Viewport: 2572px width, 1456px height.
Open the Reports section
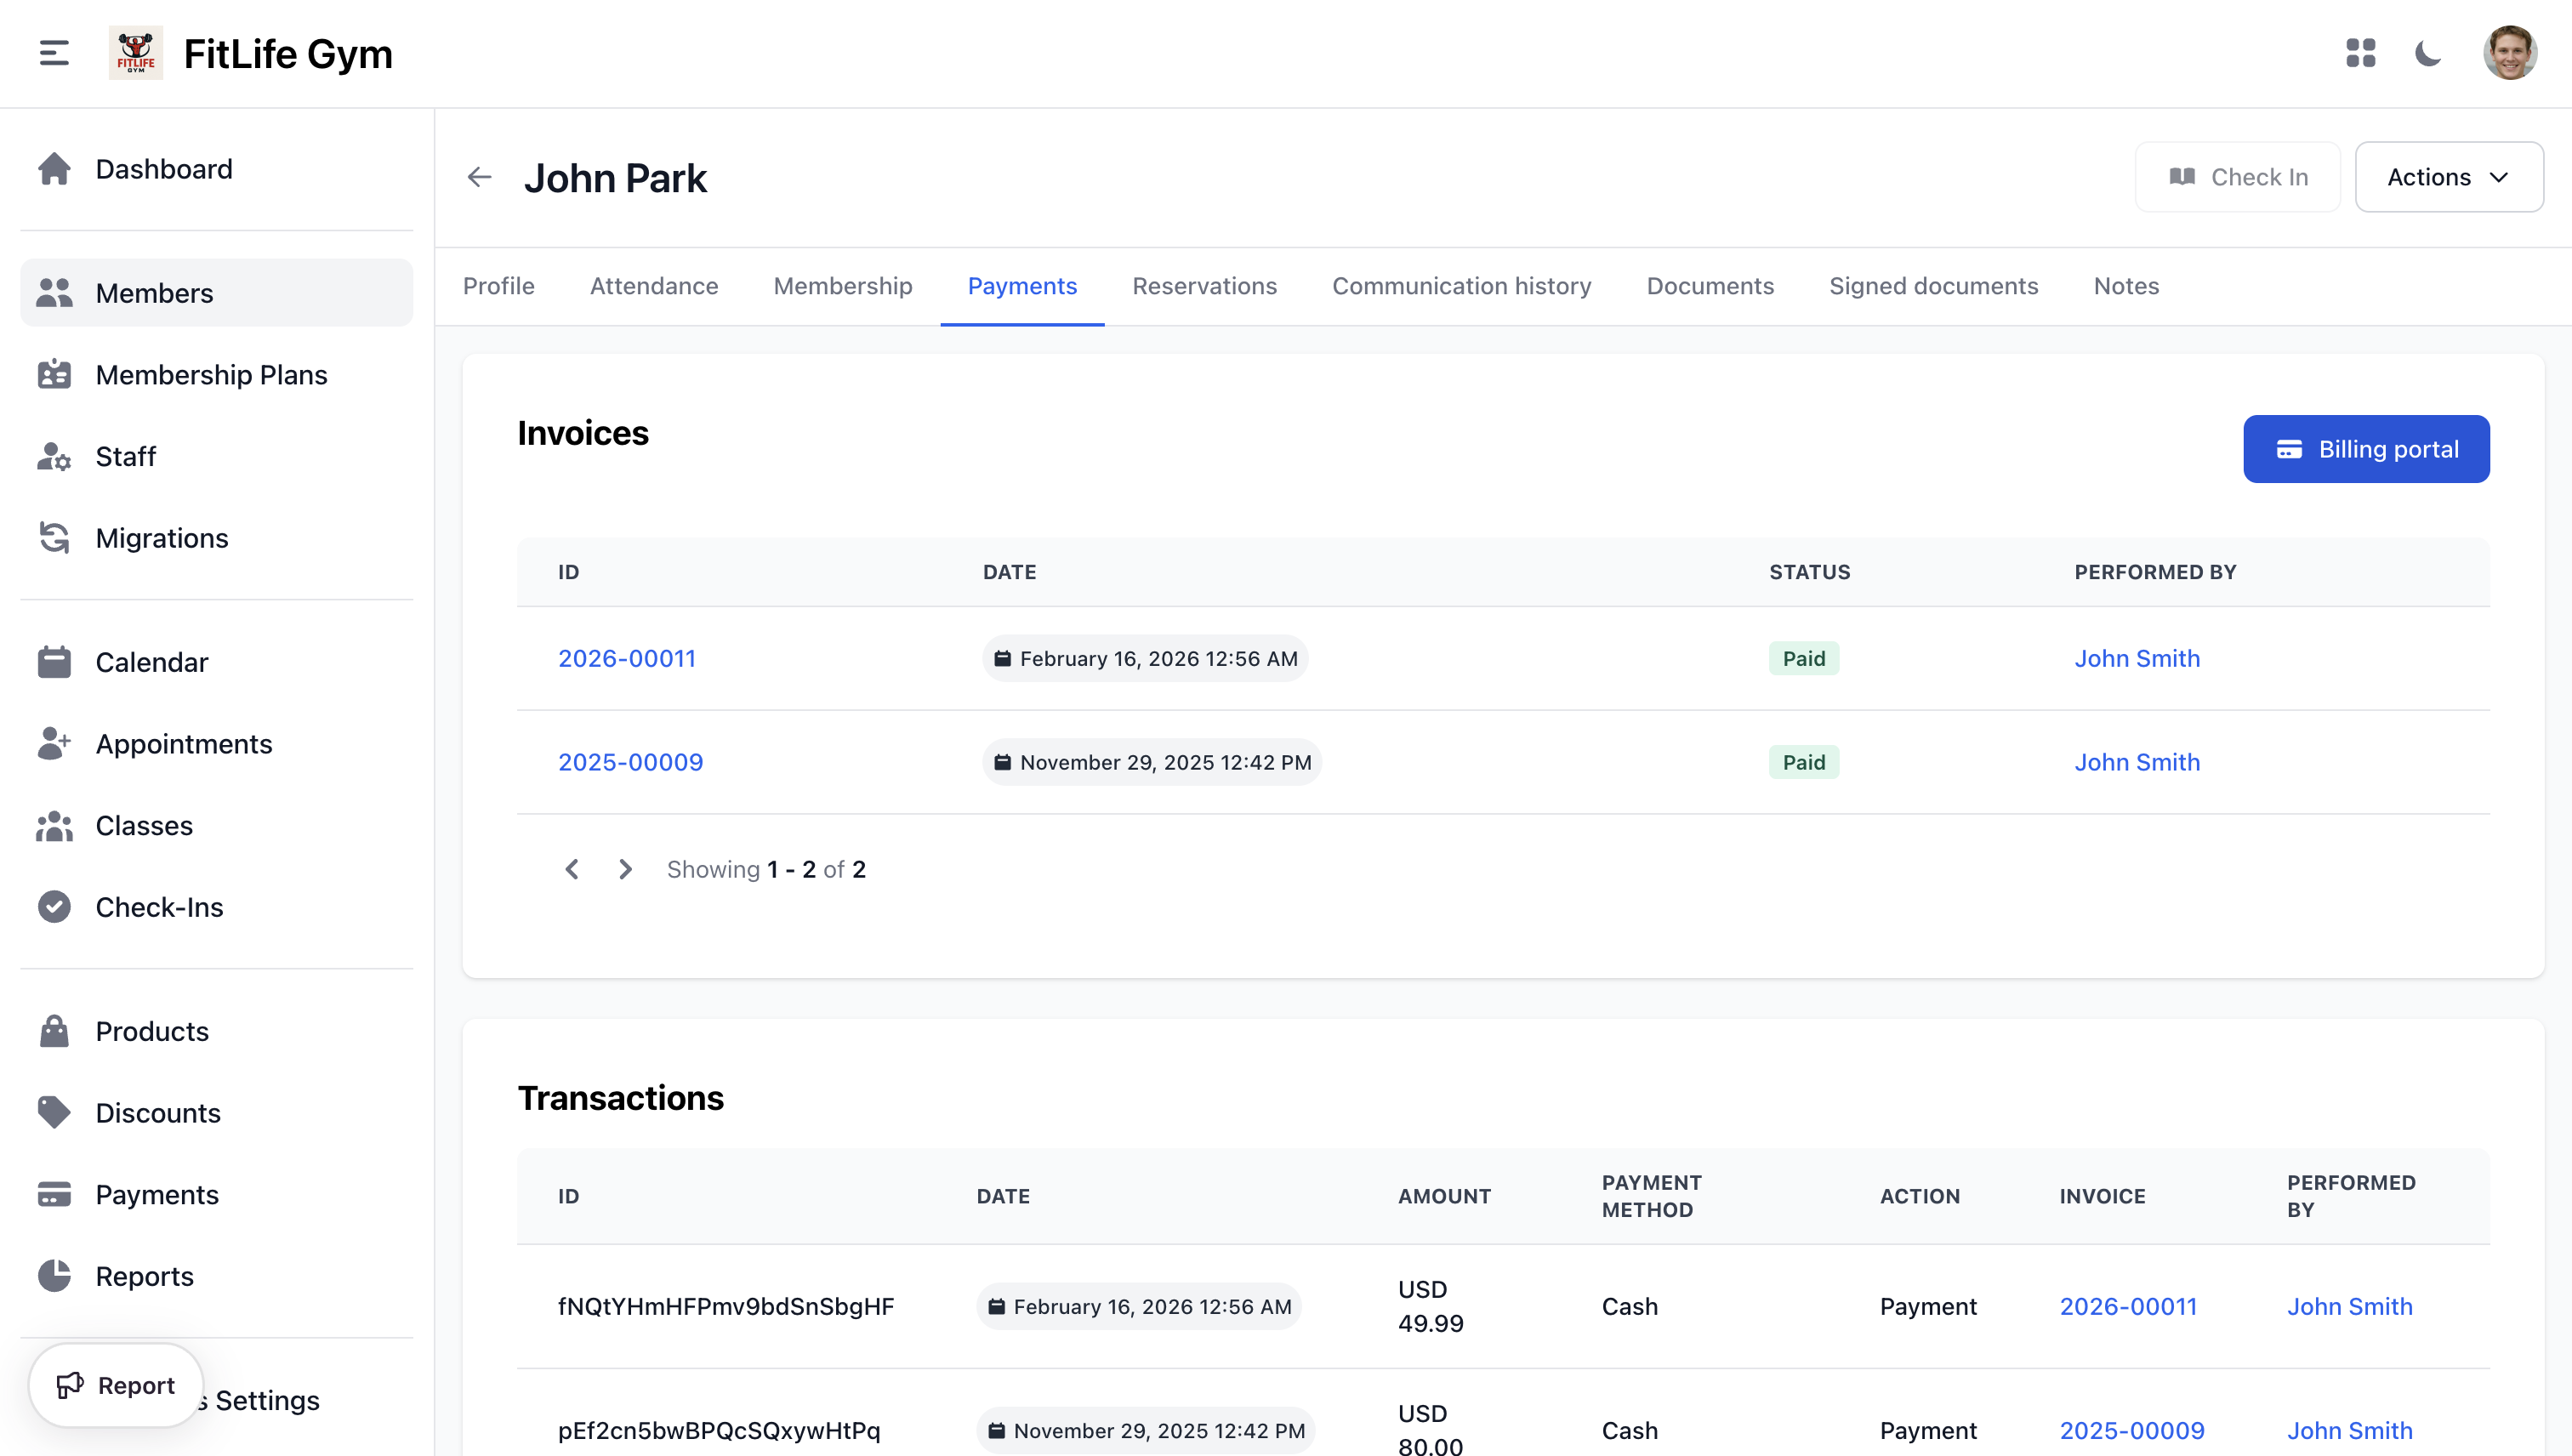click(145, 1277)
